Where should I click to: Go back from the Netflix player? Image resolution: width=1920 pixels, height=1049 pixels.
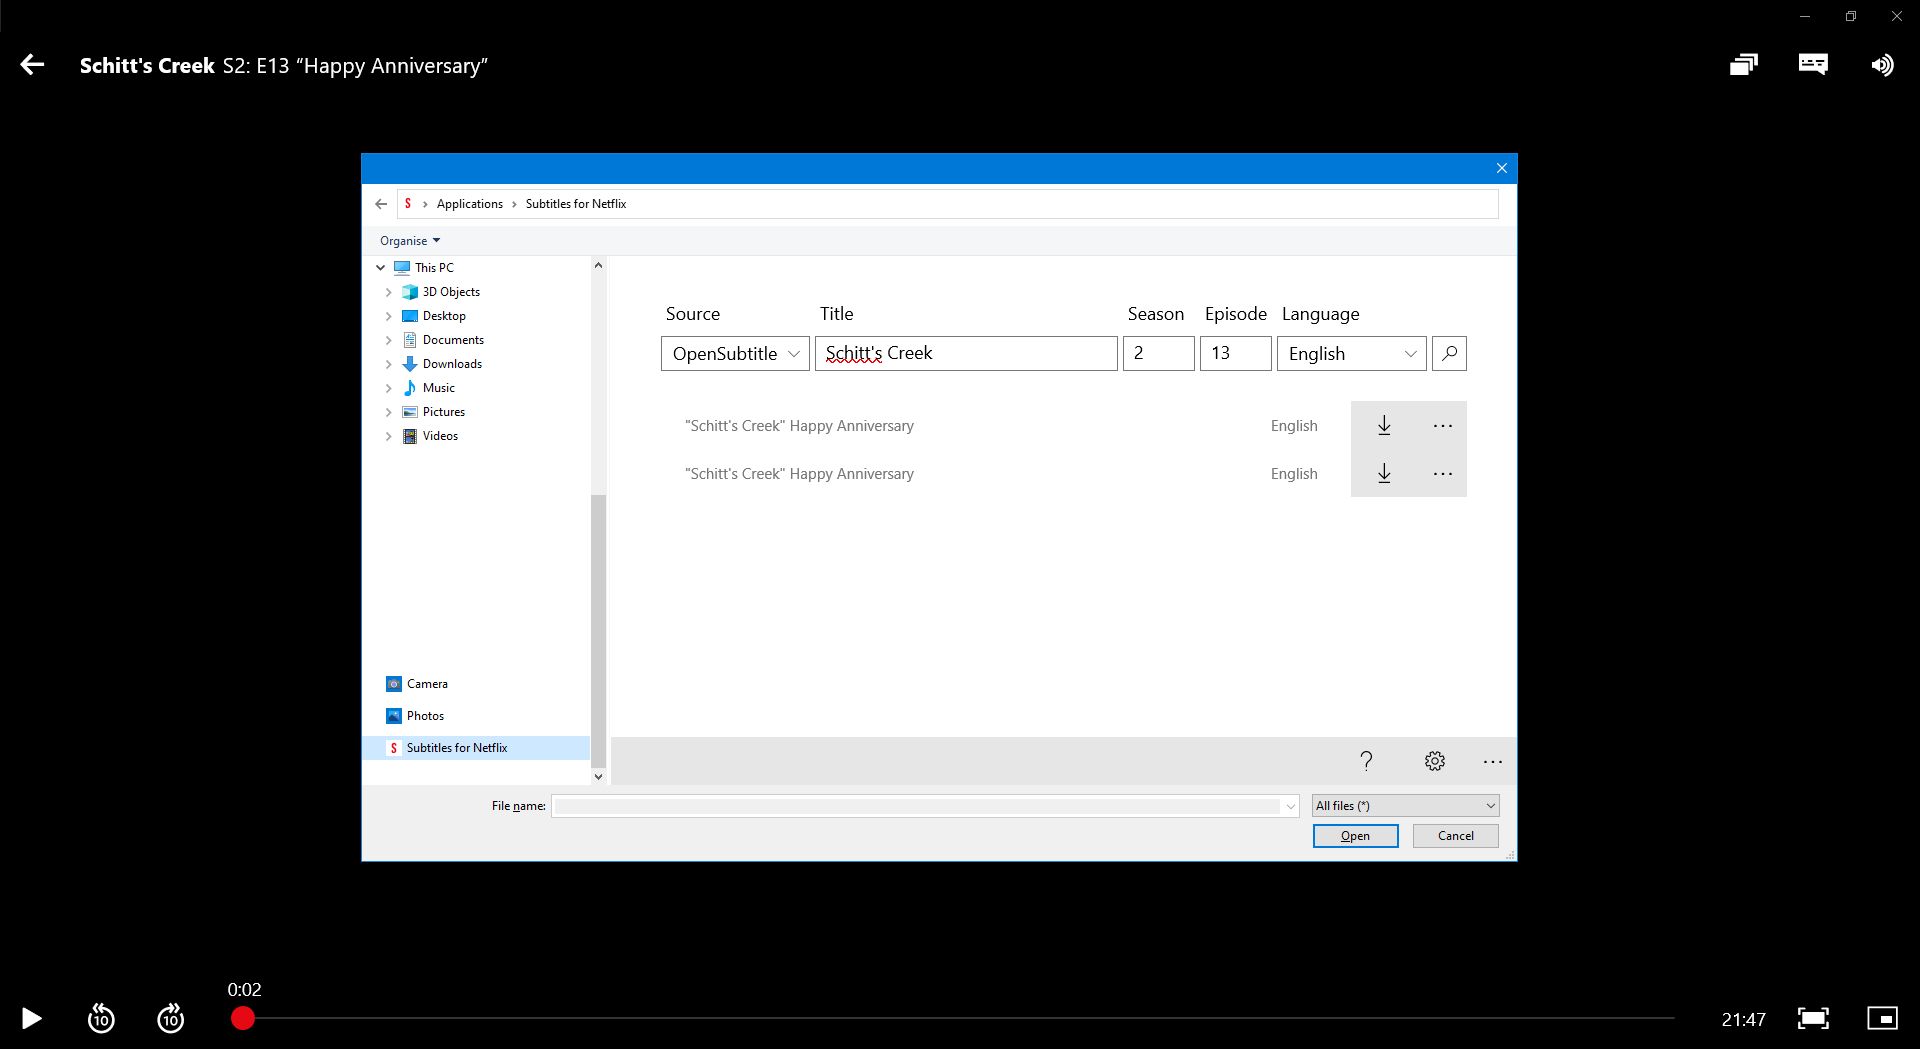32,65
